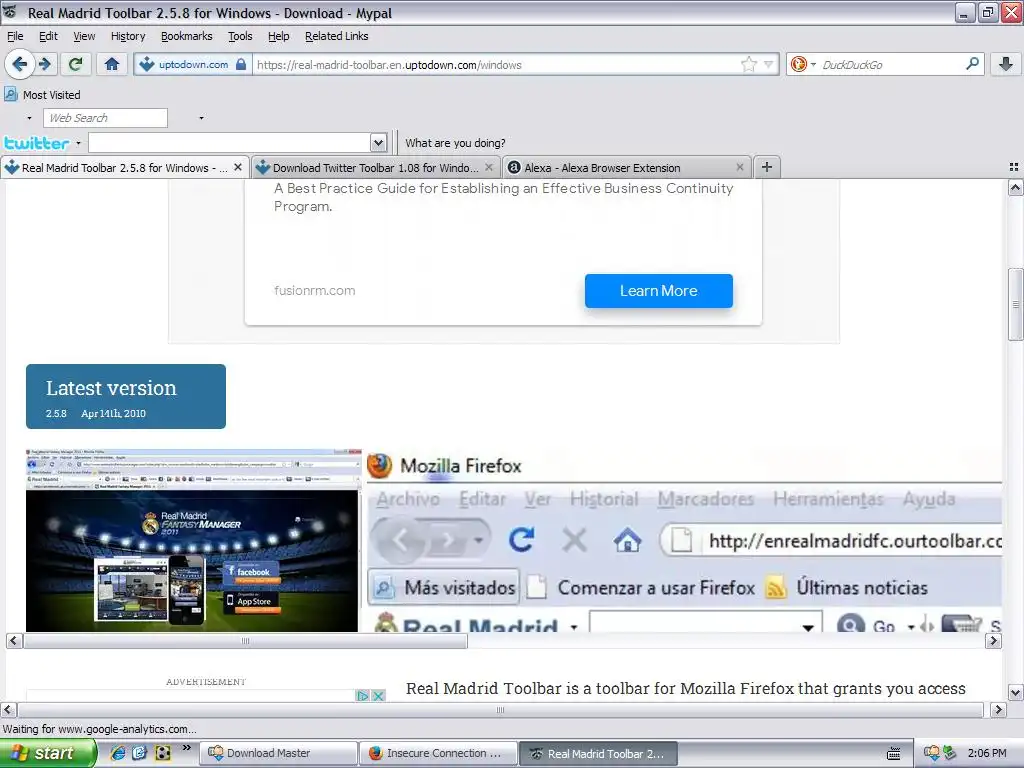
Task: Expand the quick launch overflow chevron
Action: click(186, 748)
